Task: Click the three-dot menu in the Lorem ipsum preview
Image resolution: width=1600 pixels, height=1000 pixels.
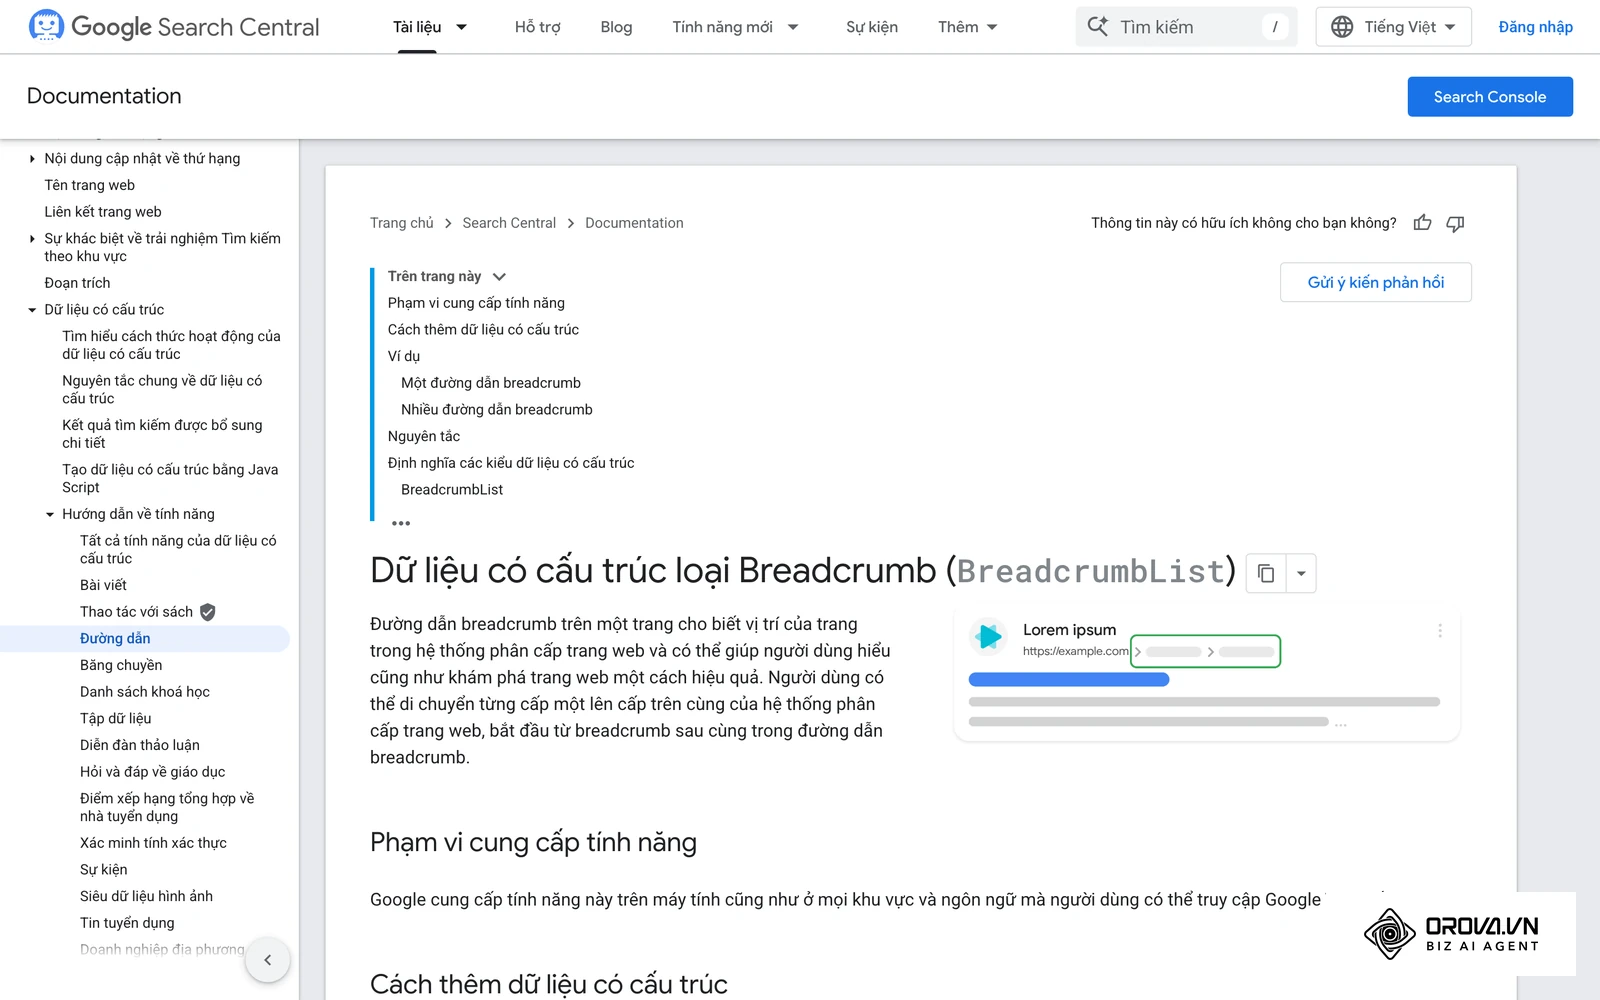Action: click(1440, 631)
